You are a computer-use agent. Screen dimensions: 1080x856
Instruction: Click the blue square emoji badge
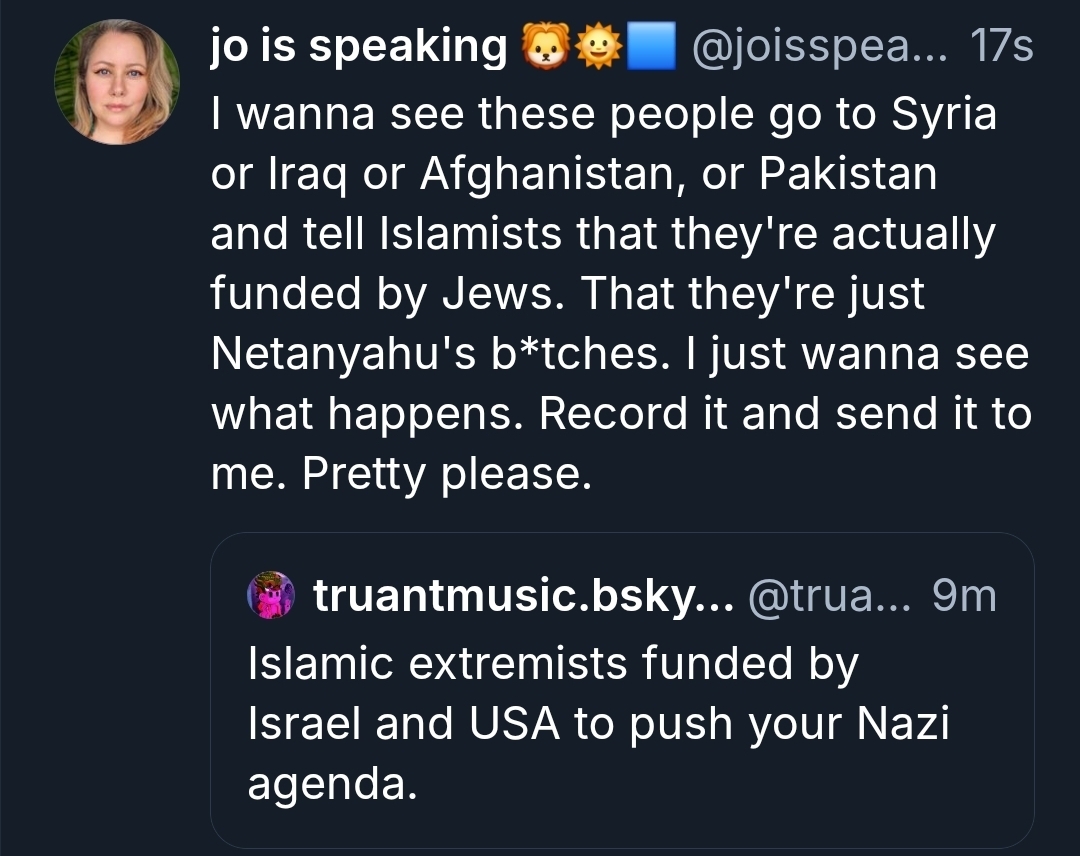[x=651, y=47]
